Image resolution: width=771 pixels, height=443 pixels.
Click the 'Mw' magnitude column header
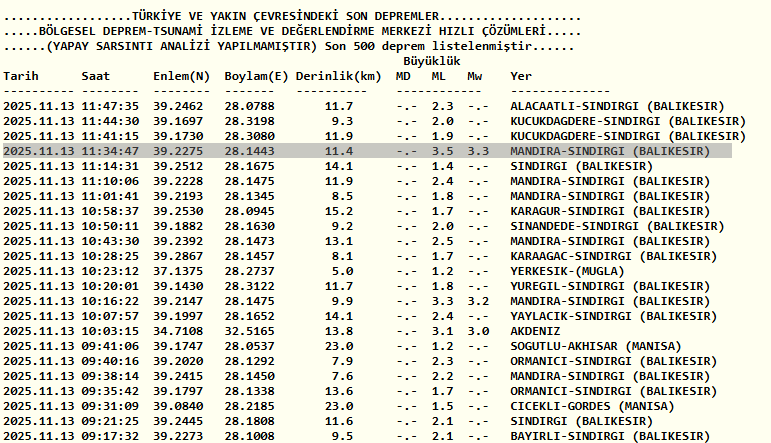tap(474, 76)
